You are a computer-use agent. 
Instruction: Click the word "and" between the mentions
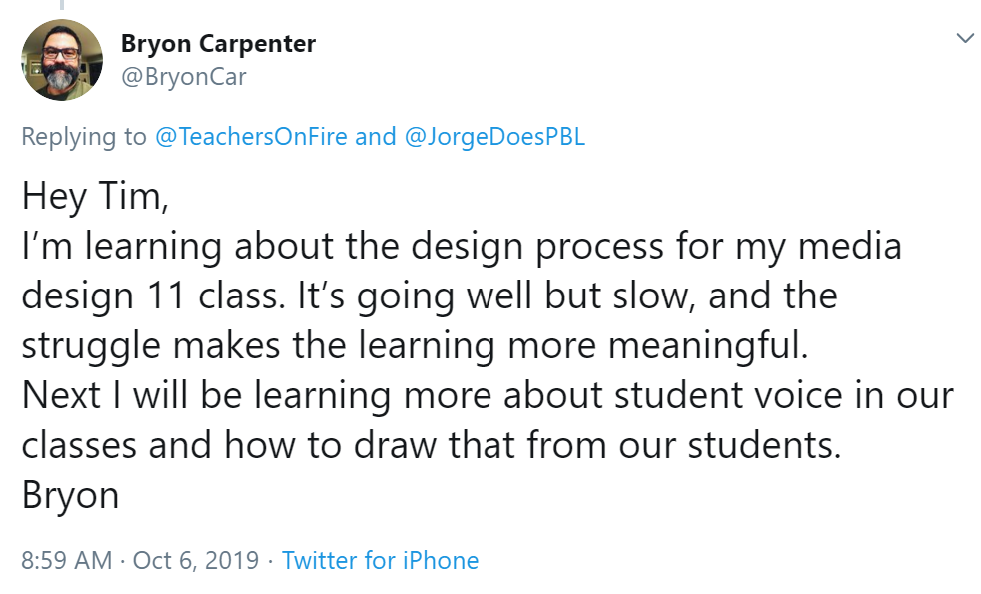click(x=376, y=137)
